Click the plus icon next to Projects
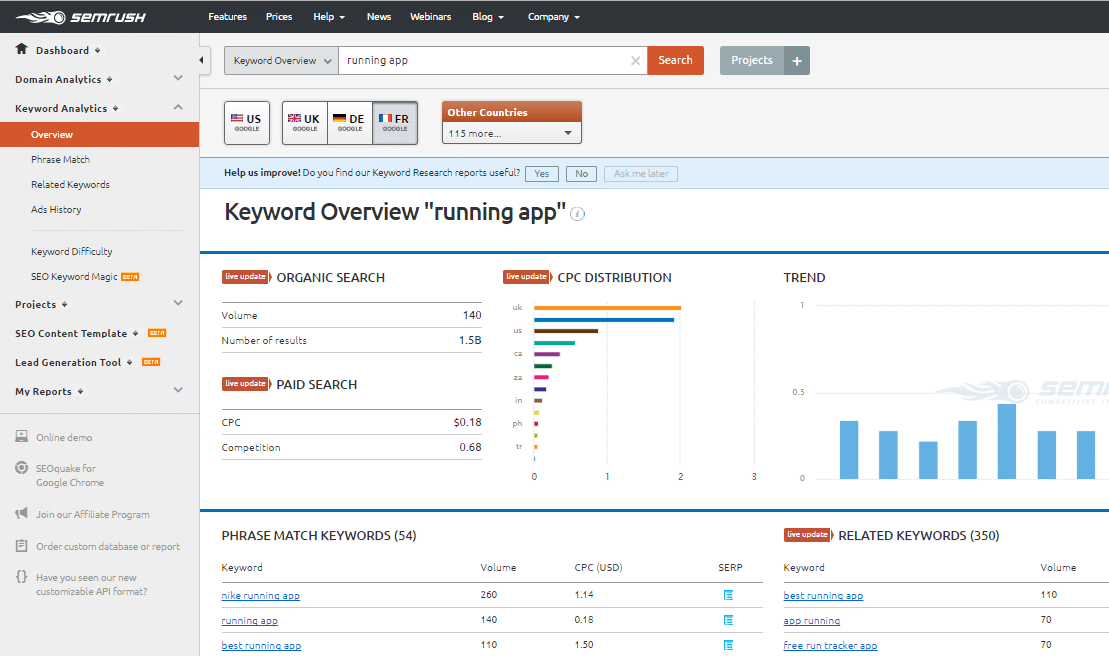The width and height of the screenshot is (1109, 656). [796, 61]
